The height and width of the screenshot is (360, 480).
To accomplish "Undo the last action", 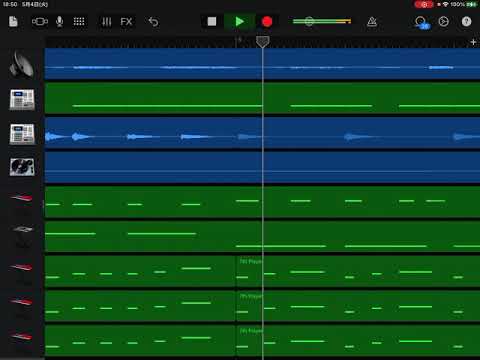I will pos(153,22).
